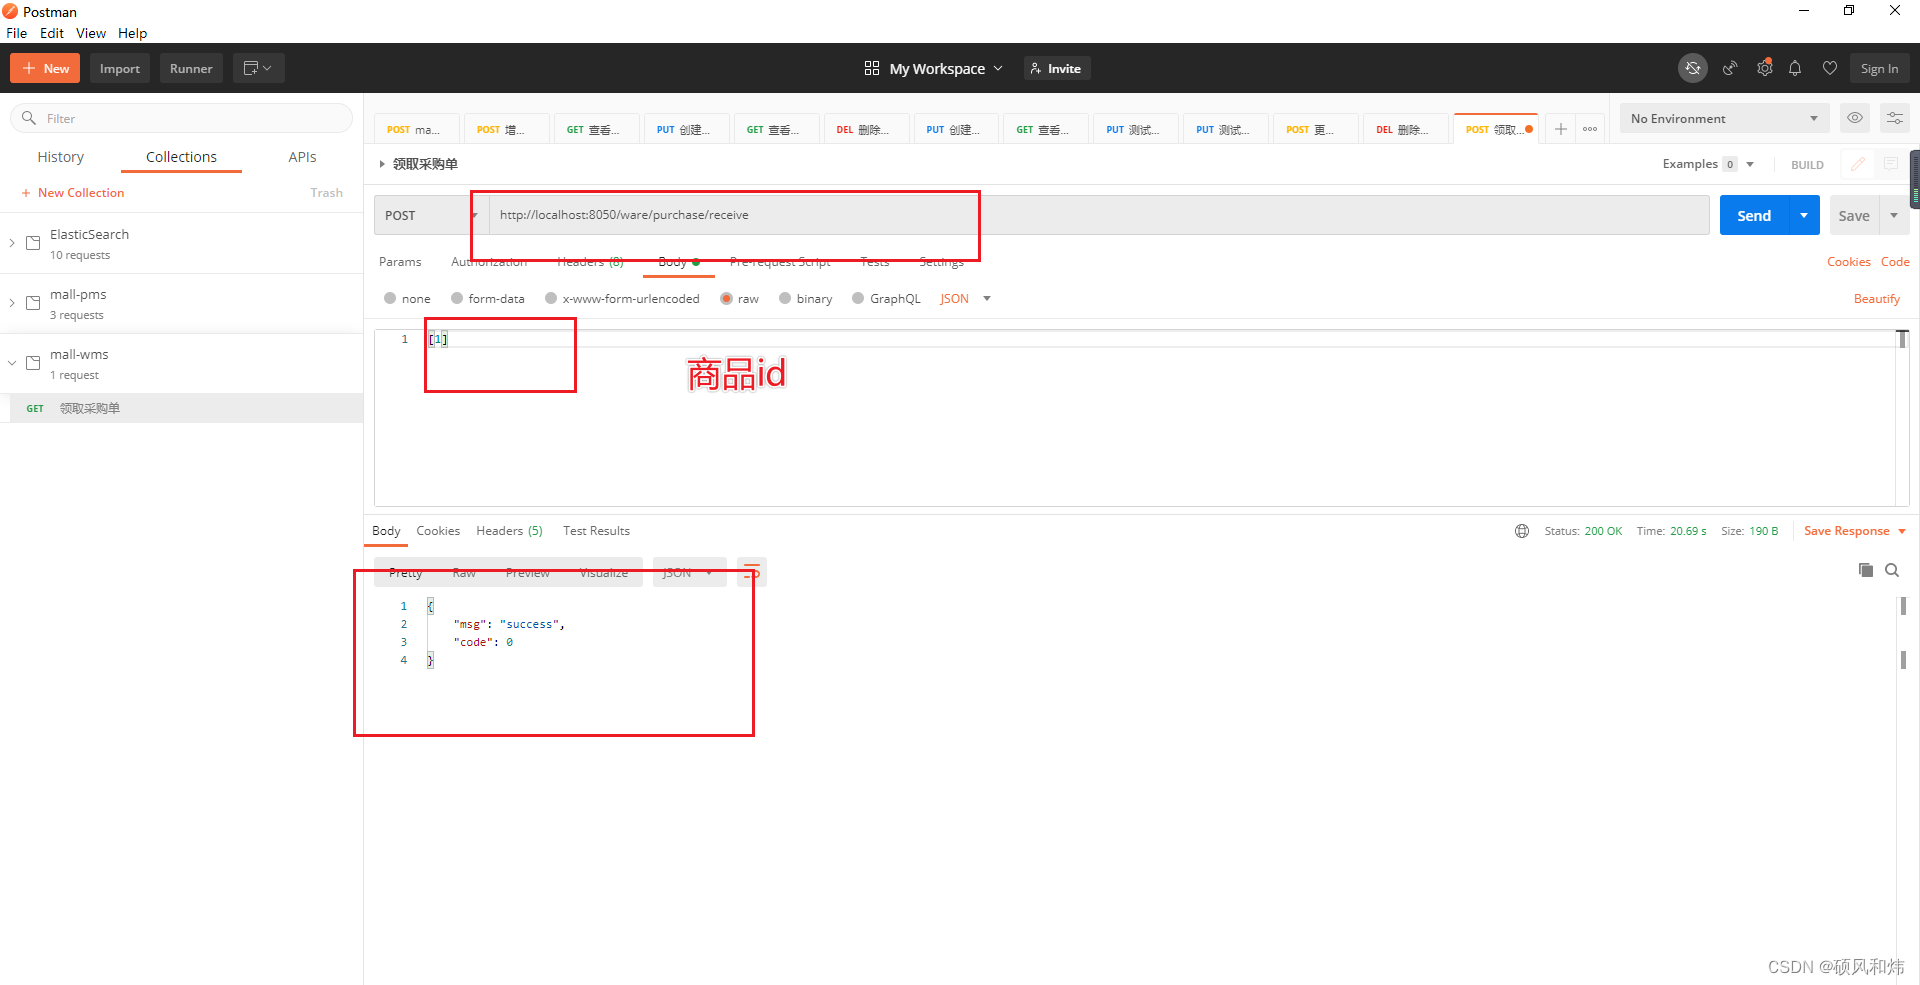Screen dimensions: 1920x985
Task: Select the none body type
Action: coord(390,298)
